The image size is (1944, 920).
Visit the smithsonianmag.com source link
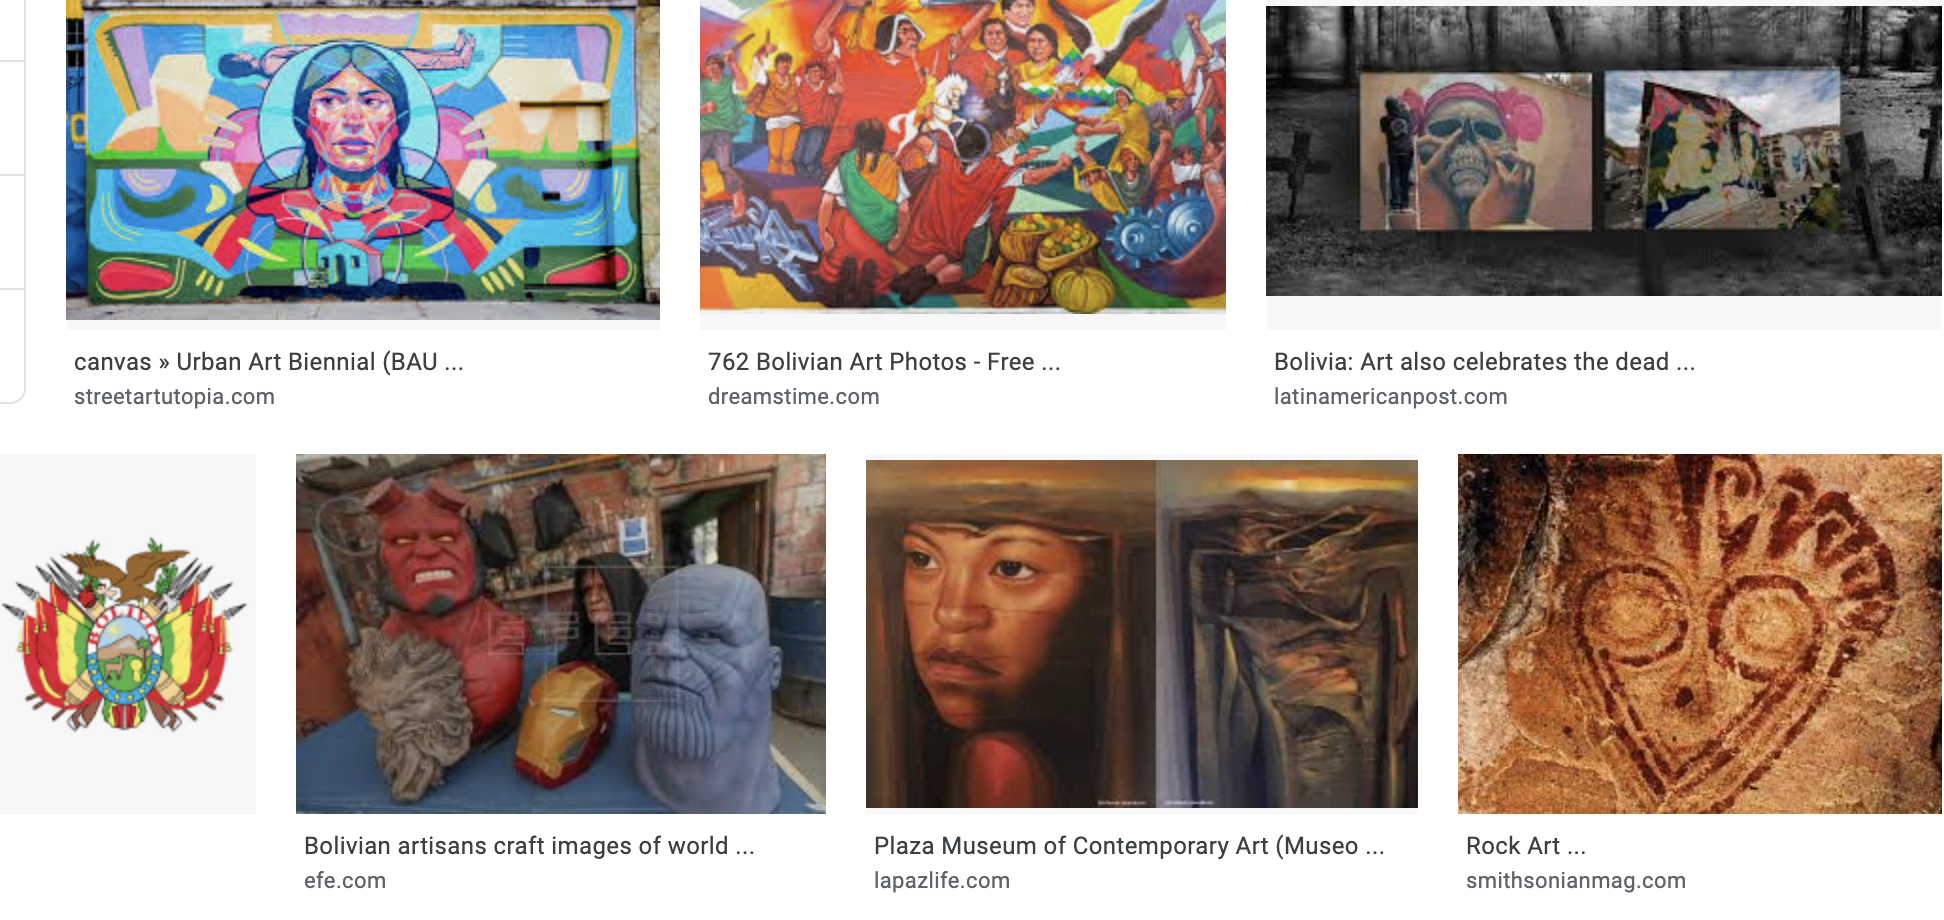(x=1575, y=881)
